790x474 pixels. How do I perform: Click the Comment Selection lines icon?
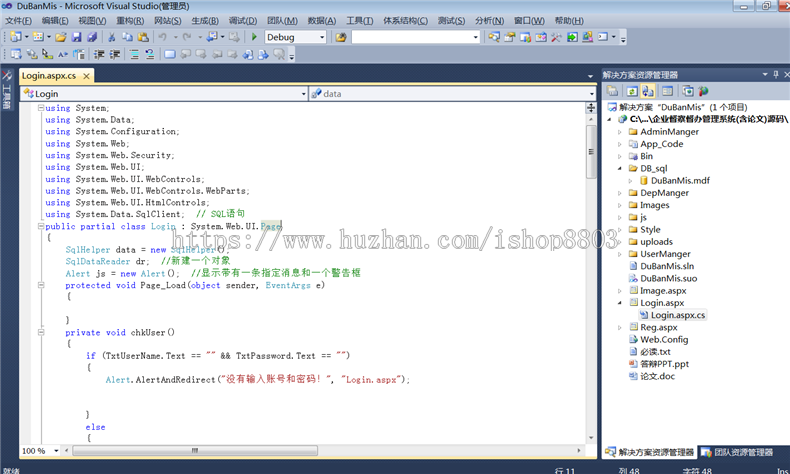134,54
